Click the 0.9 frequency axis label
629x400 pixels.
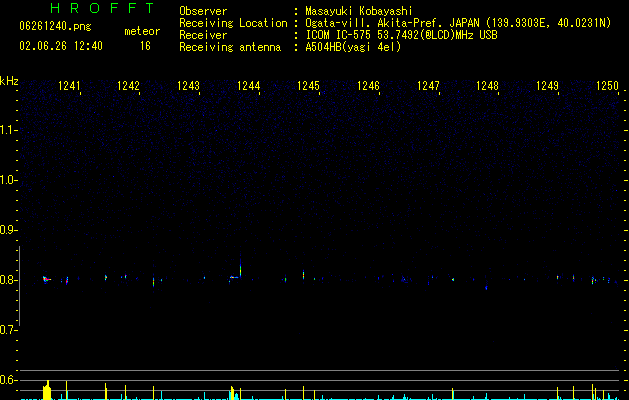pyautogui.click(x=7, y=230)
